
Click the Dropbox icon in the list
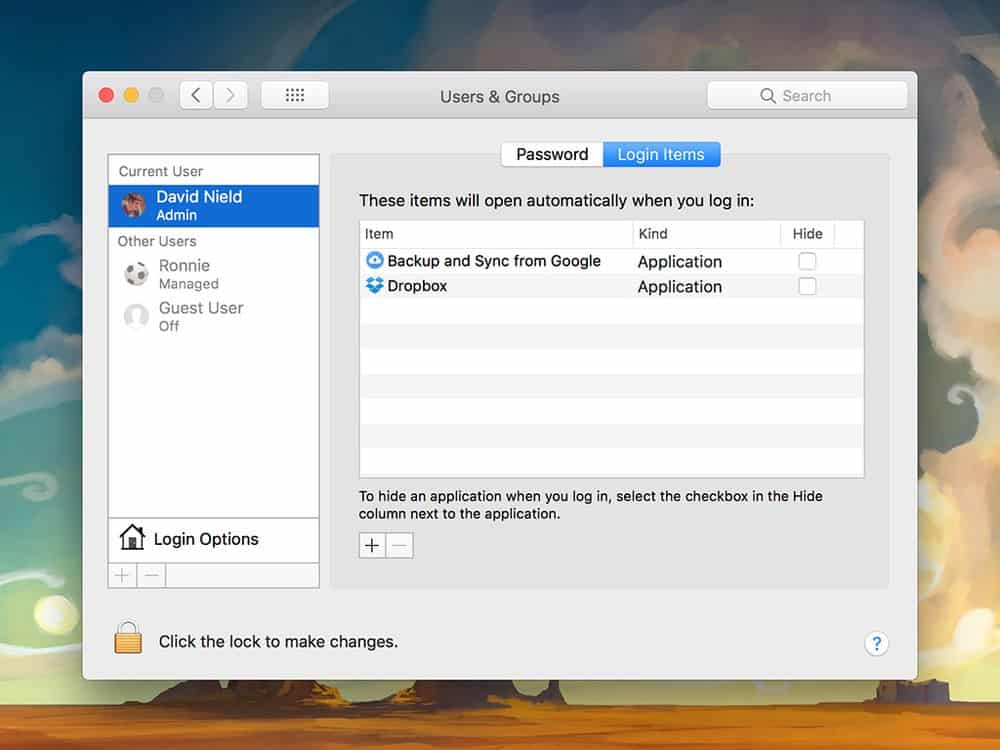[375, 286]
